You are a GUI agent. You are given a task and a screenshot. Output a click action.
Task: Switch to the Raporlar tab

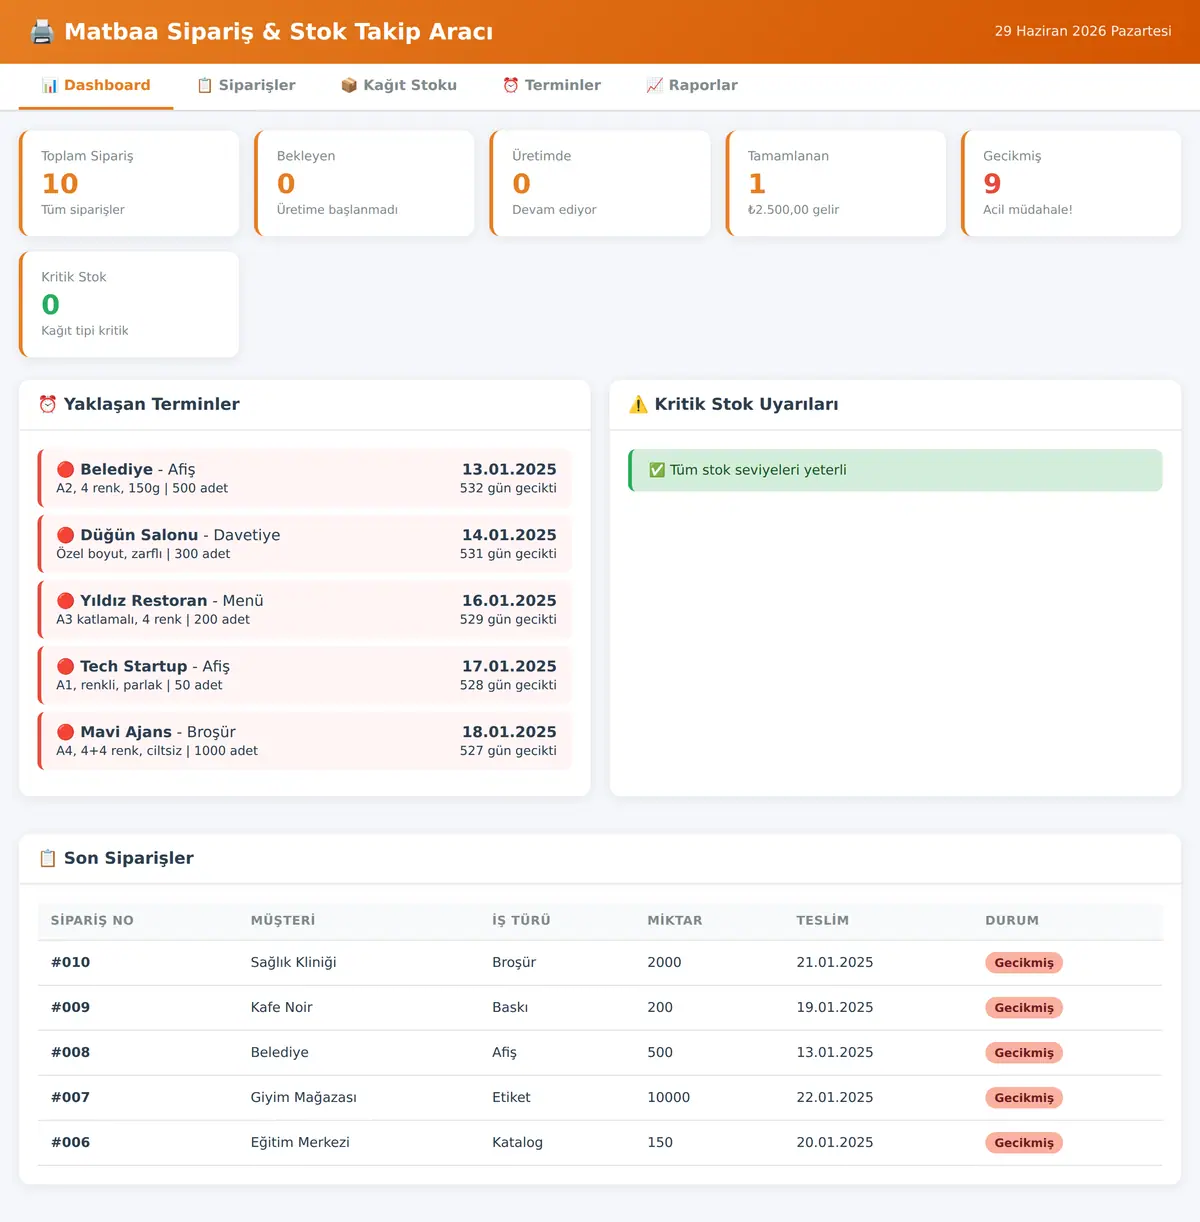click(692, 86)
